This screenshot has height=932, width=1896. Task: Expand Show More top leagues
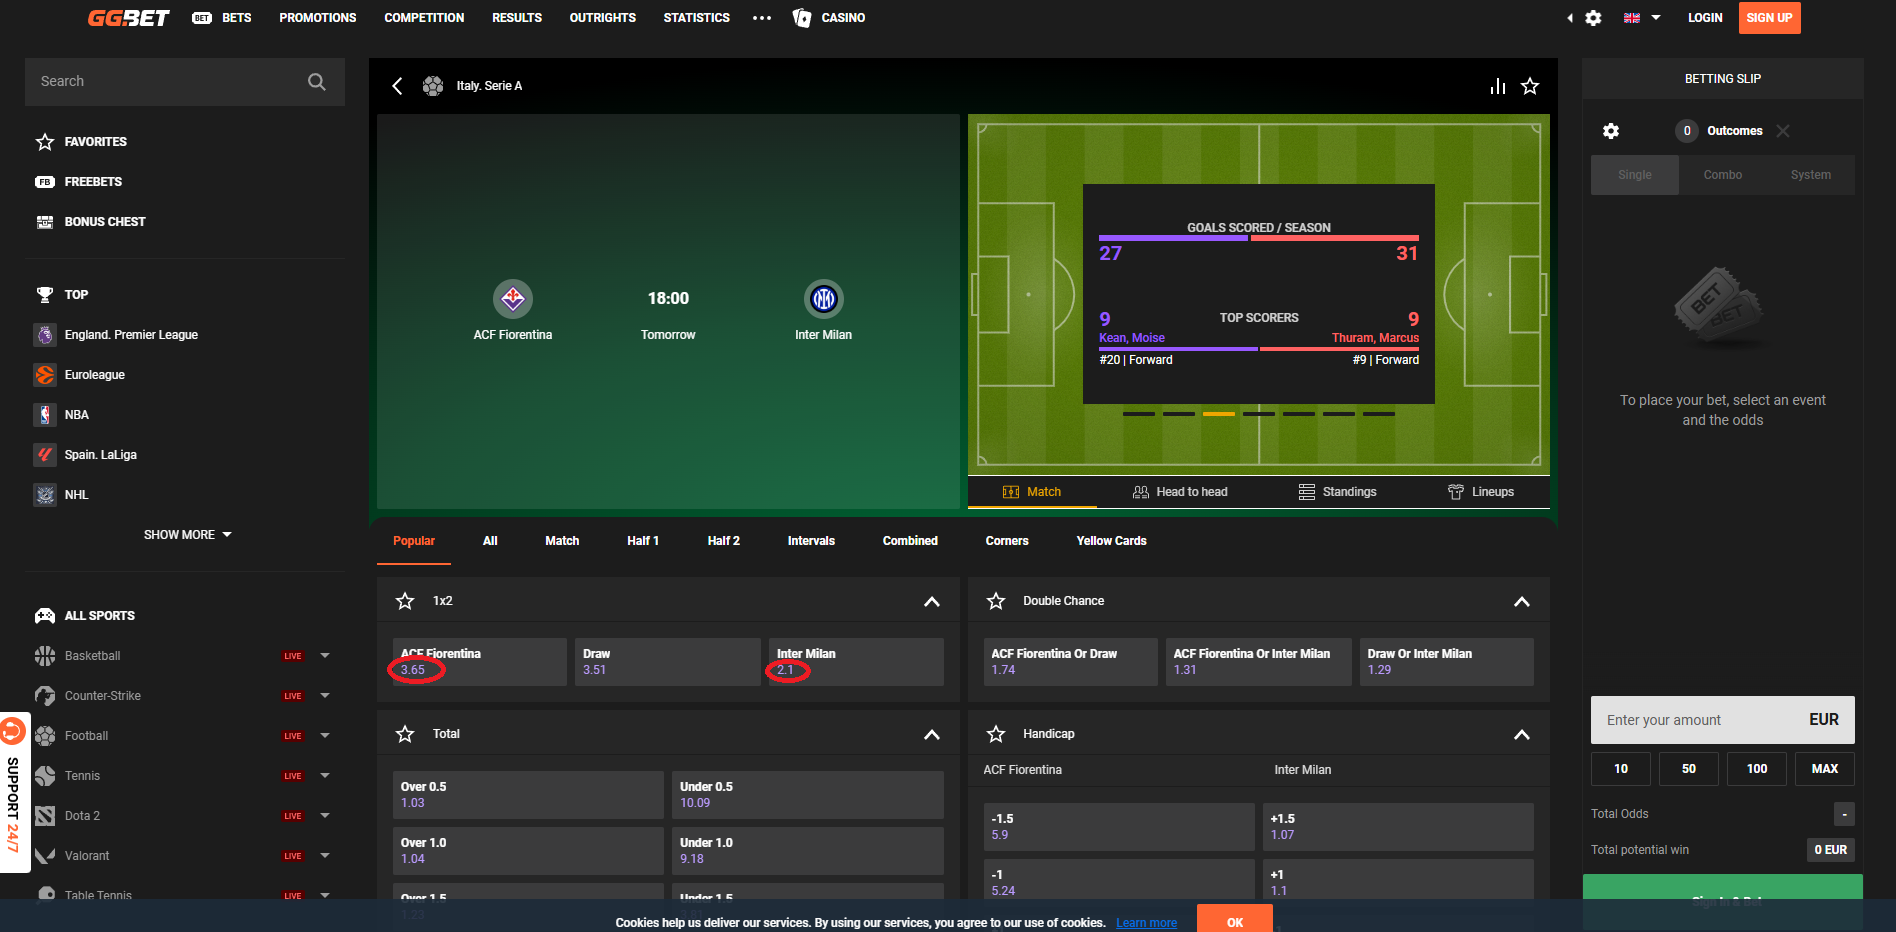[x=187, y=535]
